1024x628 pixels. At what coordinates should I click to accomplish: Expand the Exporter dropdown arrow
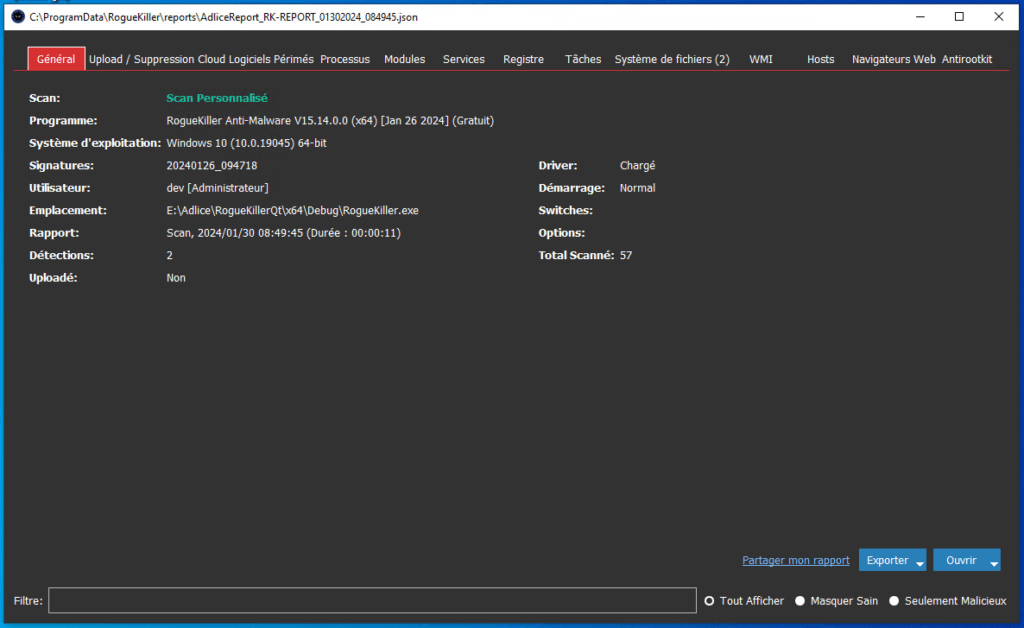pyautogui.click(x=919, y=562)
